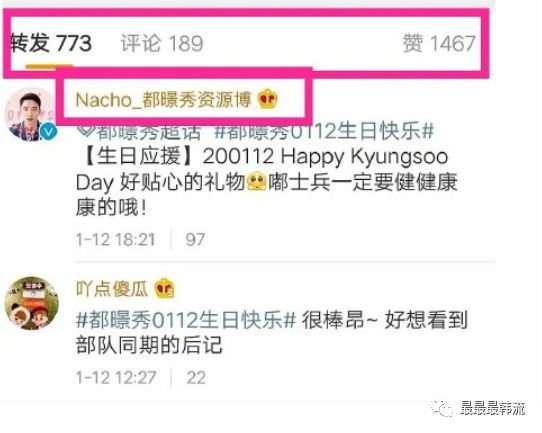Screen dimensions: 542x433
Task: Open Nacho_都暻秀资源博 user profile name
Action: point(163,100)
